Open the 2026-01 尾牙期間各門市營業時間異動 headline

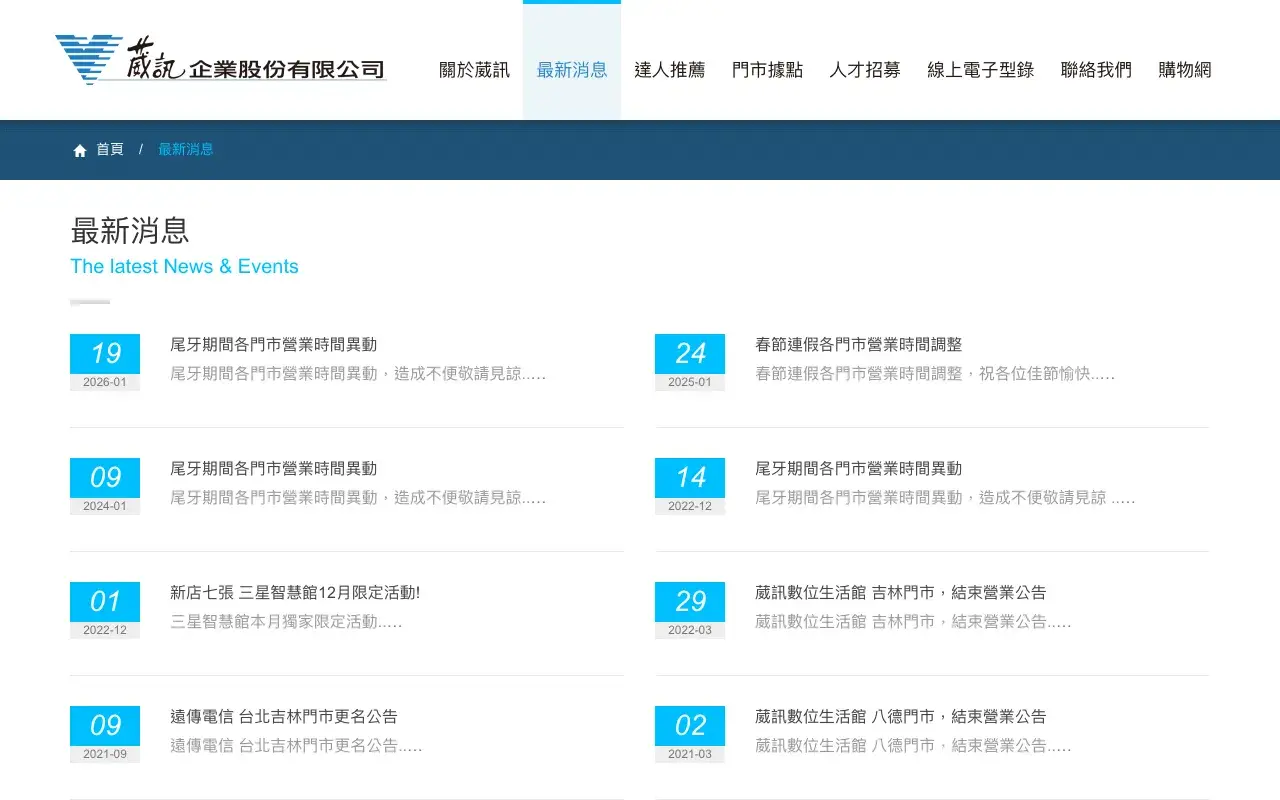tap(274, 345)
